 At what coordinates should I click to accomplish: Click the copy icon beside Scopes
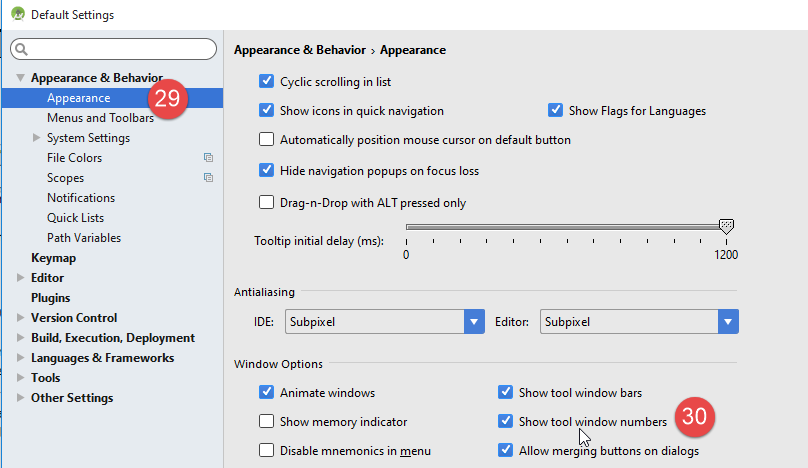point(208,178)
